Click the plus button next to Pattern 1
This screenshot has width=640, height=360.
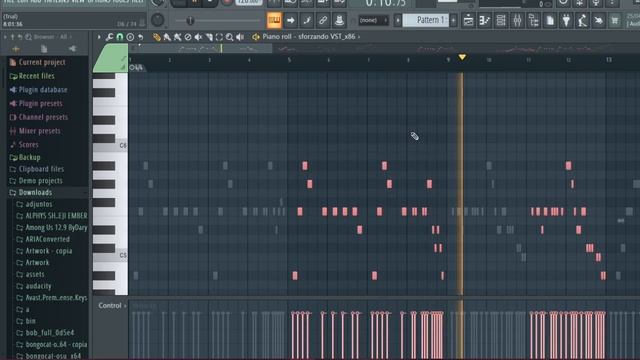(x=453, y=20)
